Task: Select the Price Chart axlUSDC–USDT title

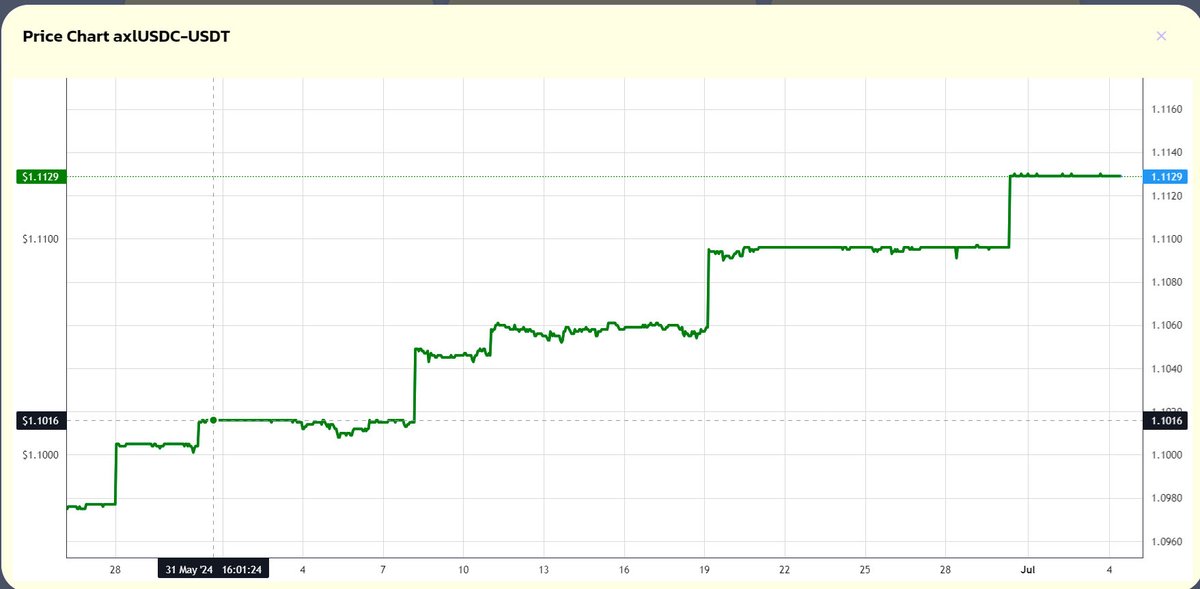Action: tap(126, 35)
